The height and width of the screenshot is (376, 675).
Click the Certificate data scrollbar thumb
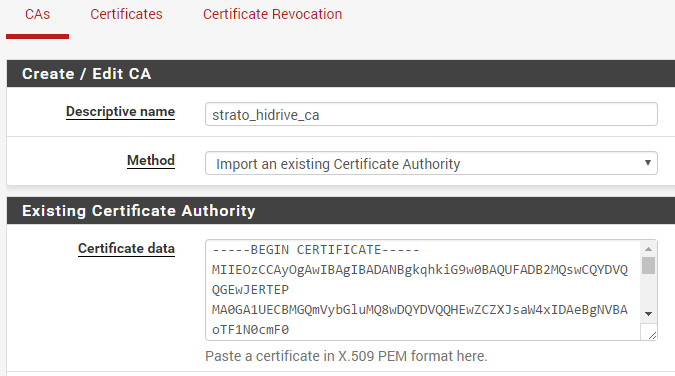tap(648, 265)
